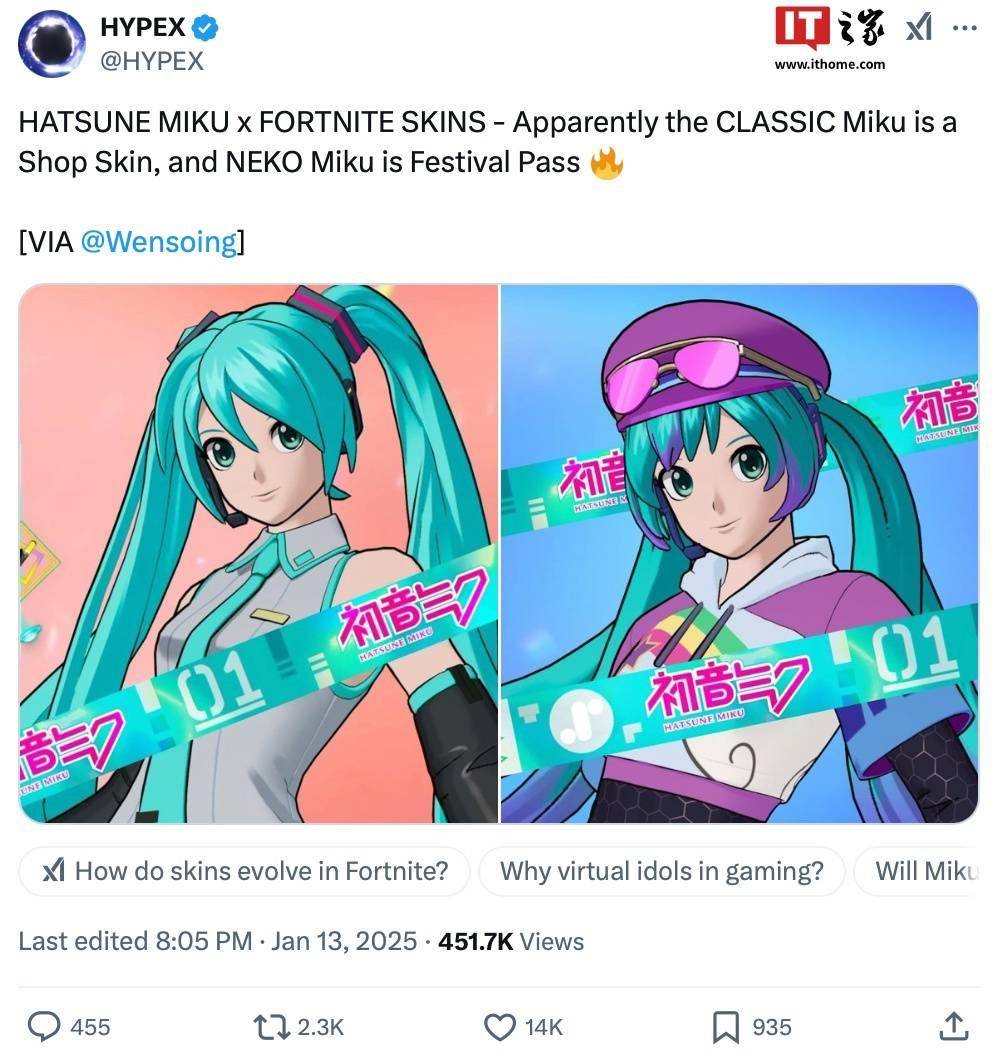Bookmark the post
This screenshot has width=996, height=1062.
point(725,1027)
